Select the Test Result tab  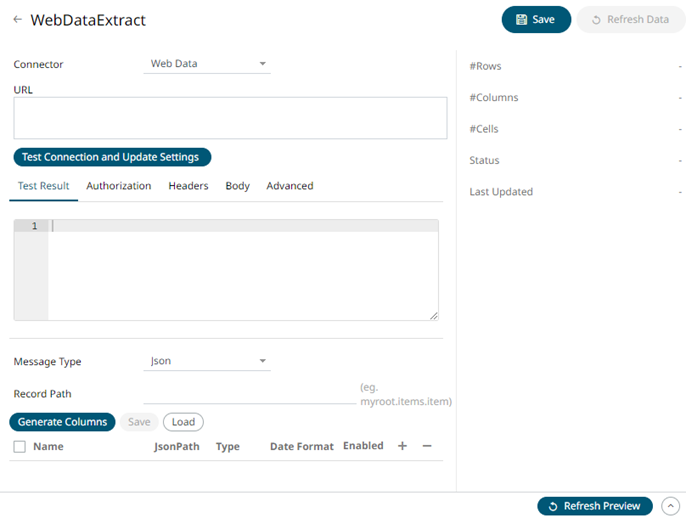click(x=43, y=186)
